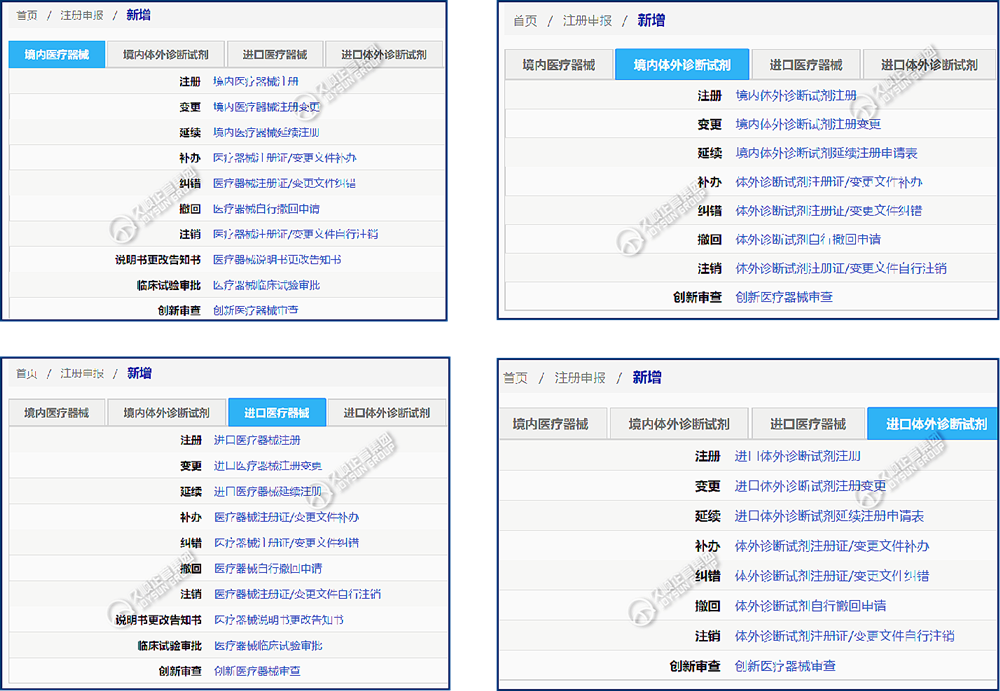Open the 境内体外诊断试剂延续注册申请表 link
Image resolution: width=1000 pixels, height=691 pixels.
826,153
